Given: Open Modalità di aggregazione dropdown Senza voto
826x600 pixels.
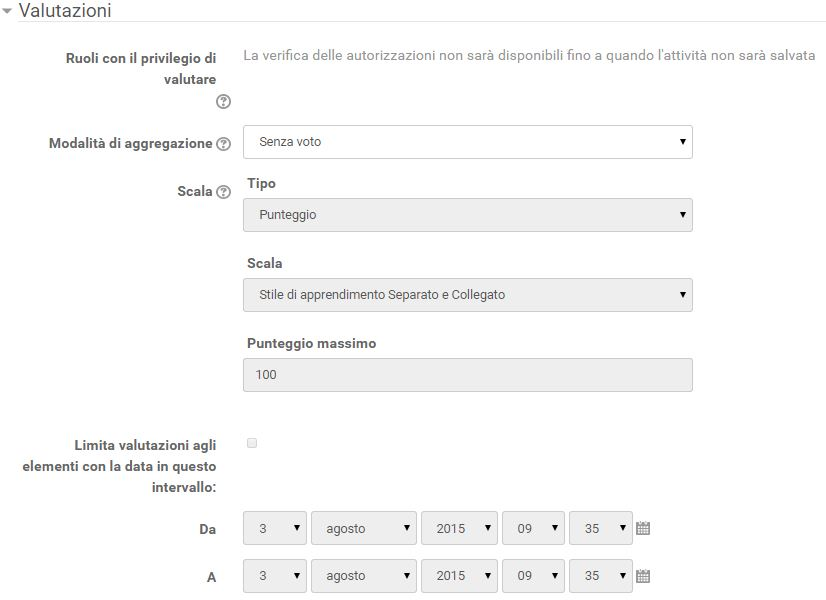Looking at the screenshot, I should coord(468,142).
